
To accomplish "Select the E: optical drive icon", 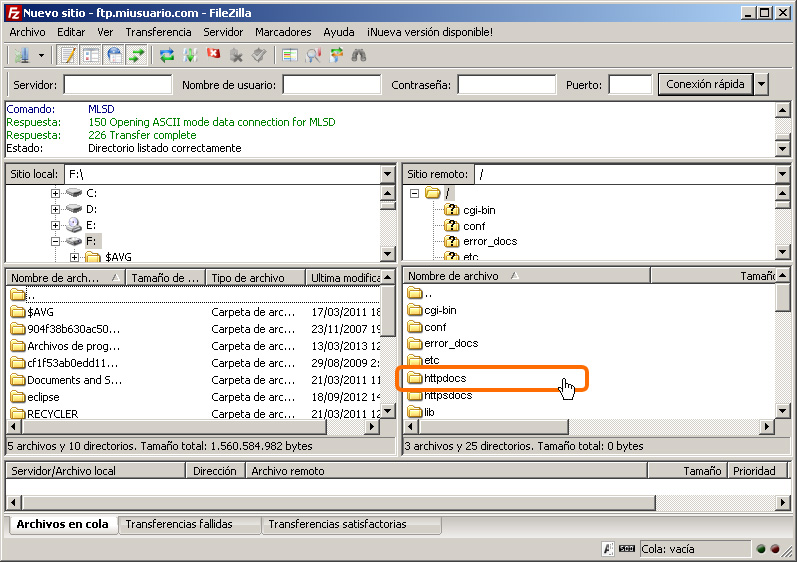I will pos(74,225).
